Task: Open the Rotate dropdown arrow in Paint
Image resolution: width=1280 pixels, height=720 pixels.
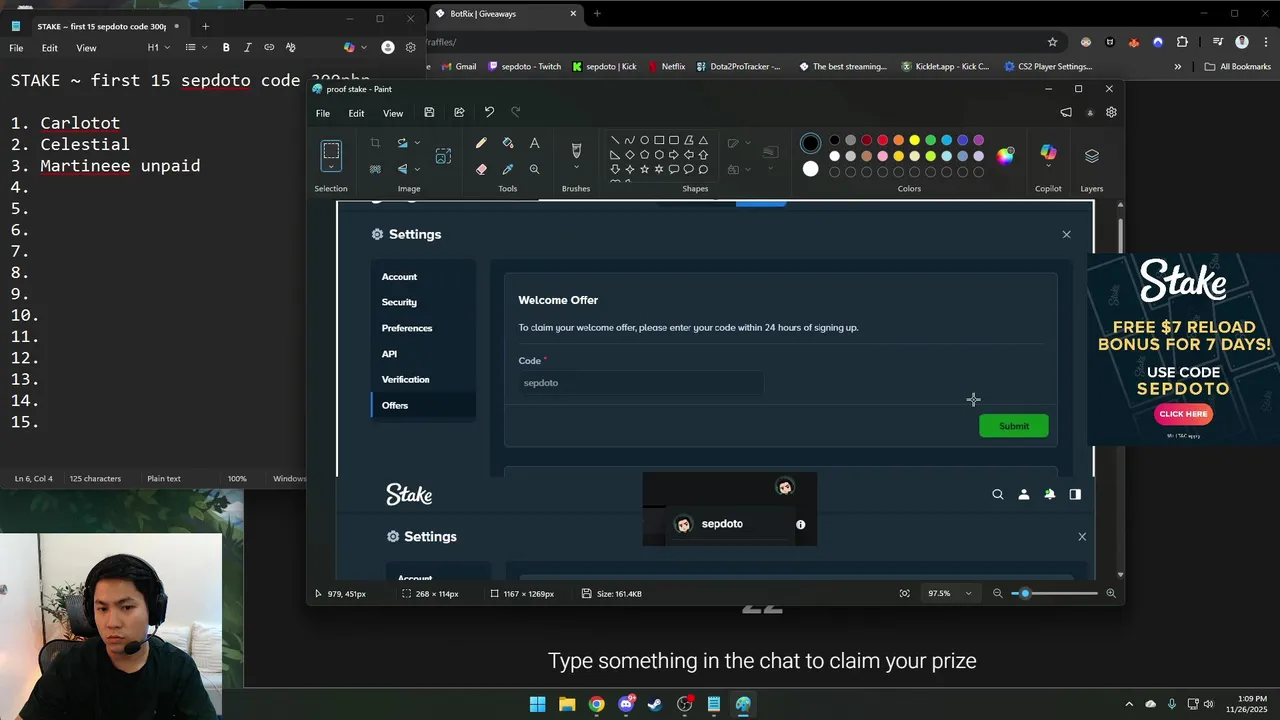Action: 417,143
